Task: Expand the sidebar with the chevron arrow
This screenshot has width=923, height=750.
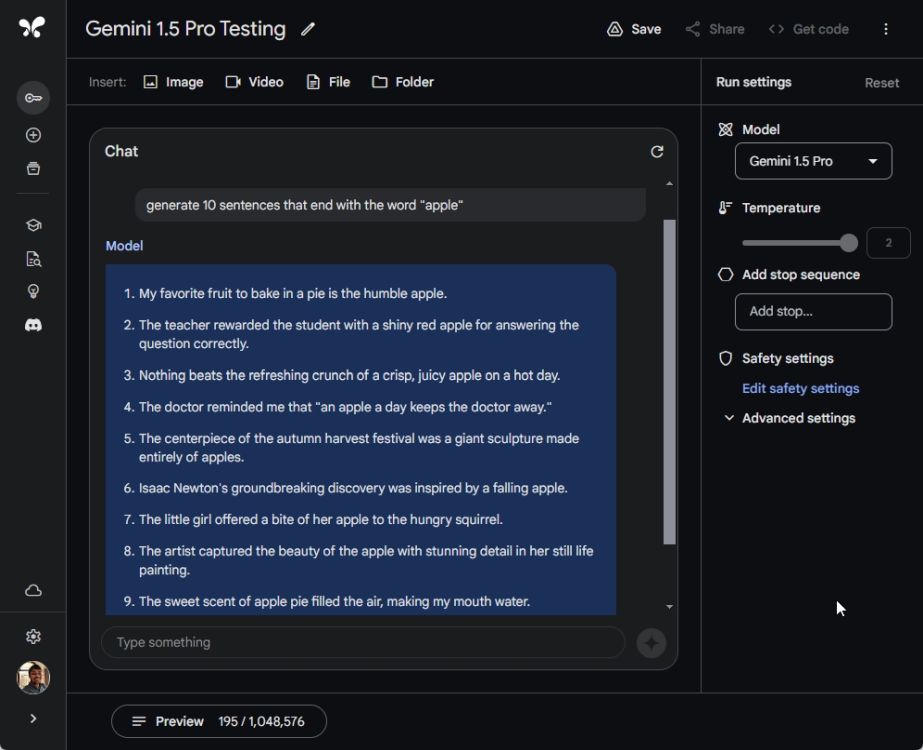Action: 33,718
